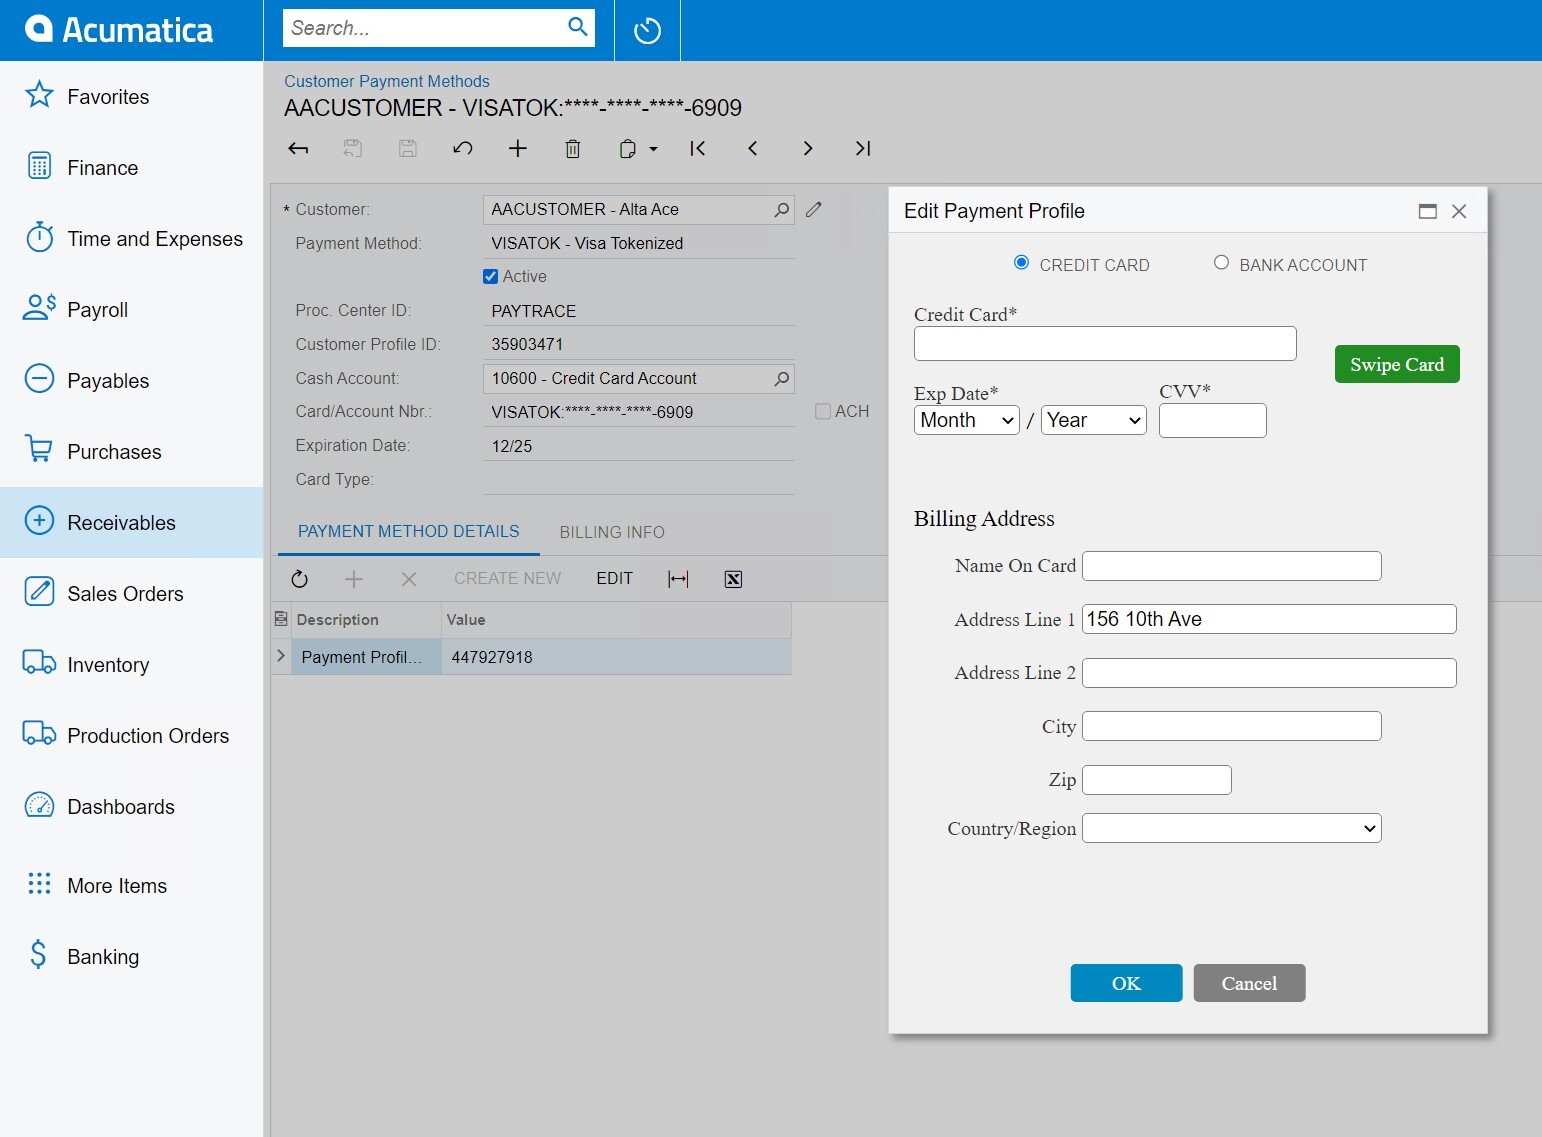
Task: Expand the Payment Profile row arrow
Action: [281, 656]
